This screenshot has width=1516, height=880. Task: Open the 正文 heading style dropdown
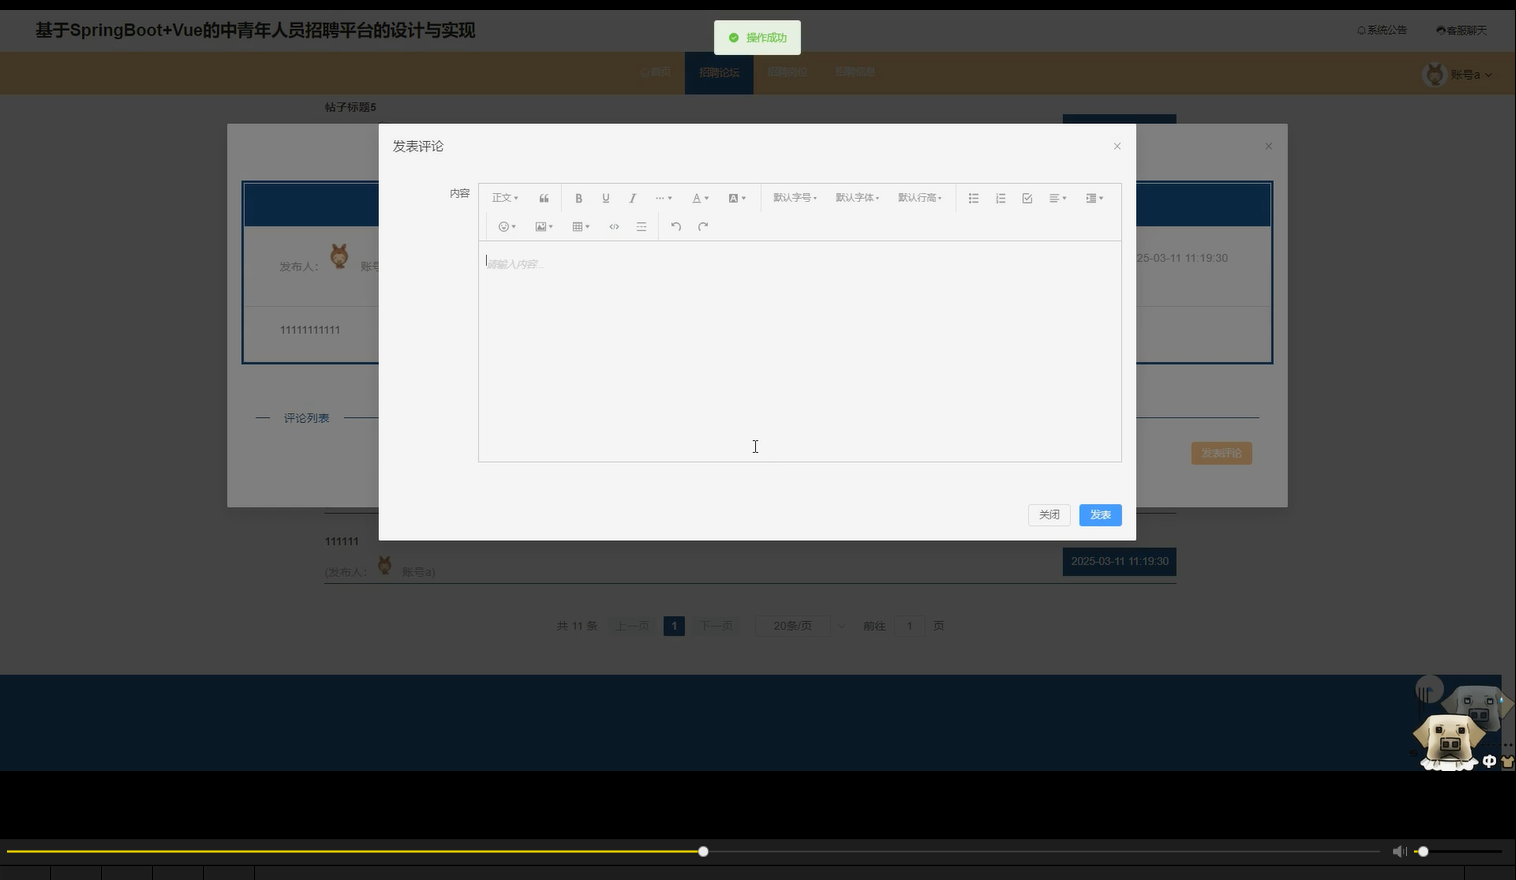505,198
